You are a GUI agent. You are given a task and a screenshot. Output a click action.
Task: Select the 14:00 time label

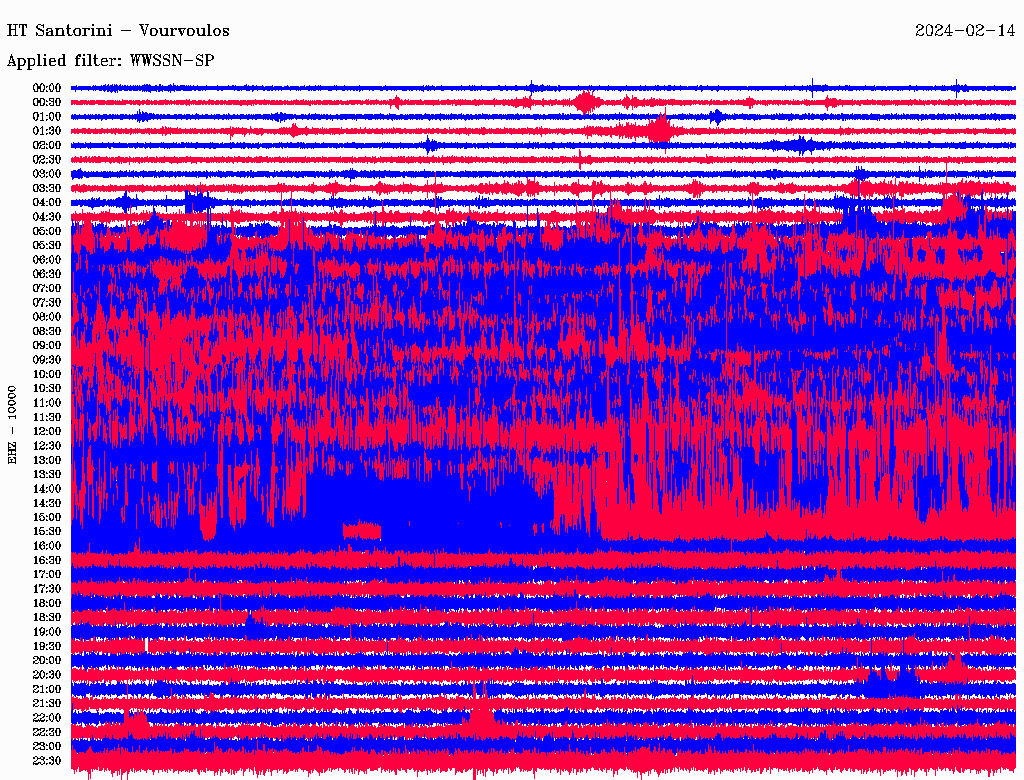click(x=47, y=489)
